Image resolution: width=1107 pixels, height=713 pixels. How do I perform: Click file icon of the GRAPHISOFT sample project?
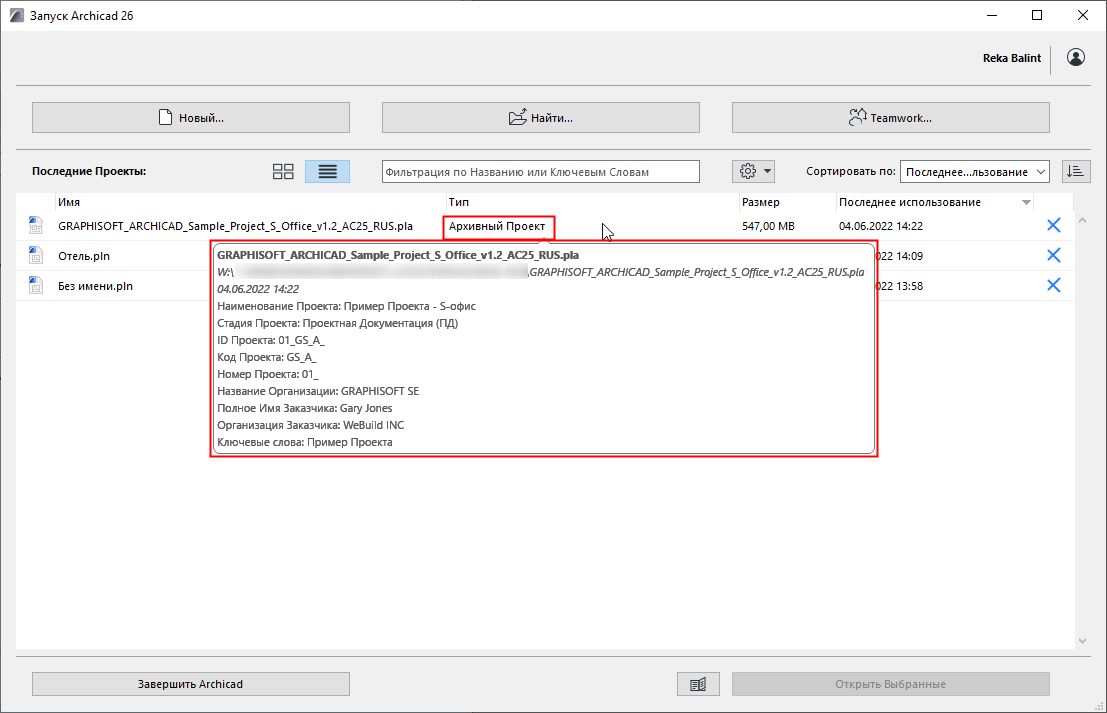[x=35, y=225]
